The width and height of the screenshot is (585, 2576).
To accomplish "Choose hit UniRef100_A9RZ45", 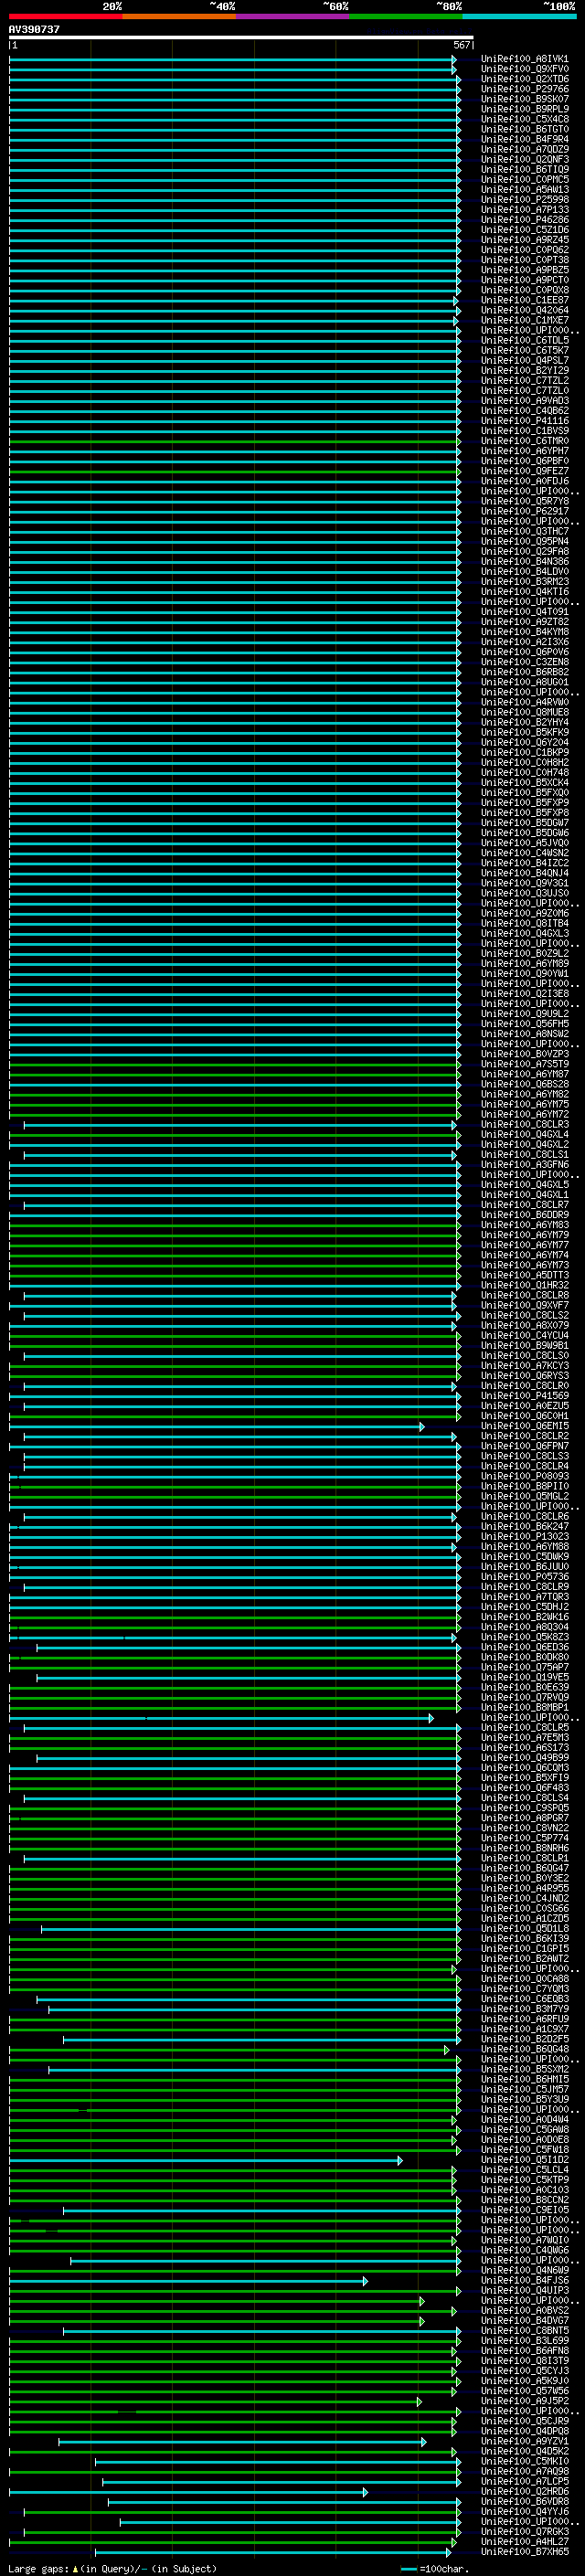I will point(524,240).
